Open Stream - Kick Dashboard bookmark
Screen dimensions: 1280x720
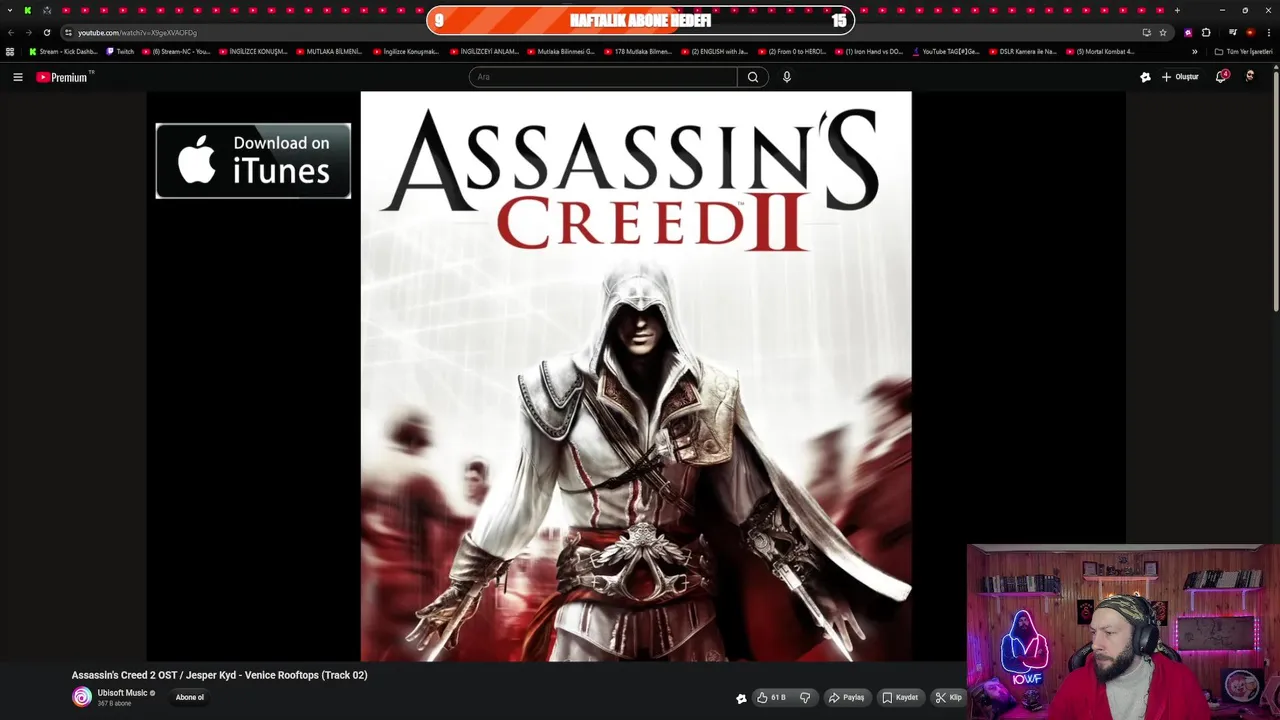pyautogui.click(x=63, y=51)
